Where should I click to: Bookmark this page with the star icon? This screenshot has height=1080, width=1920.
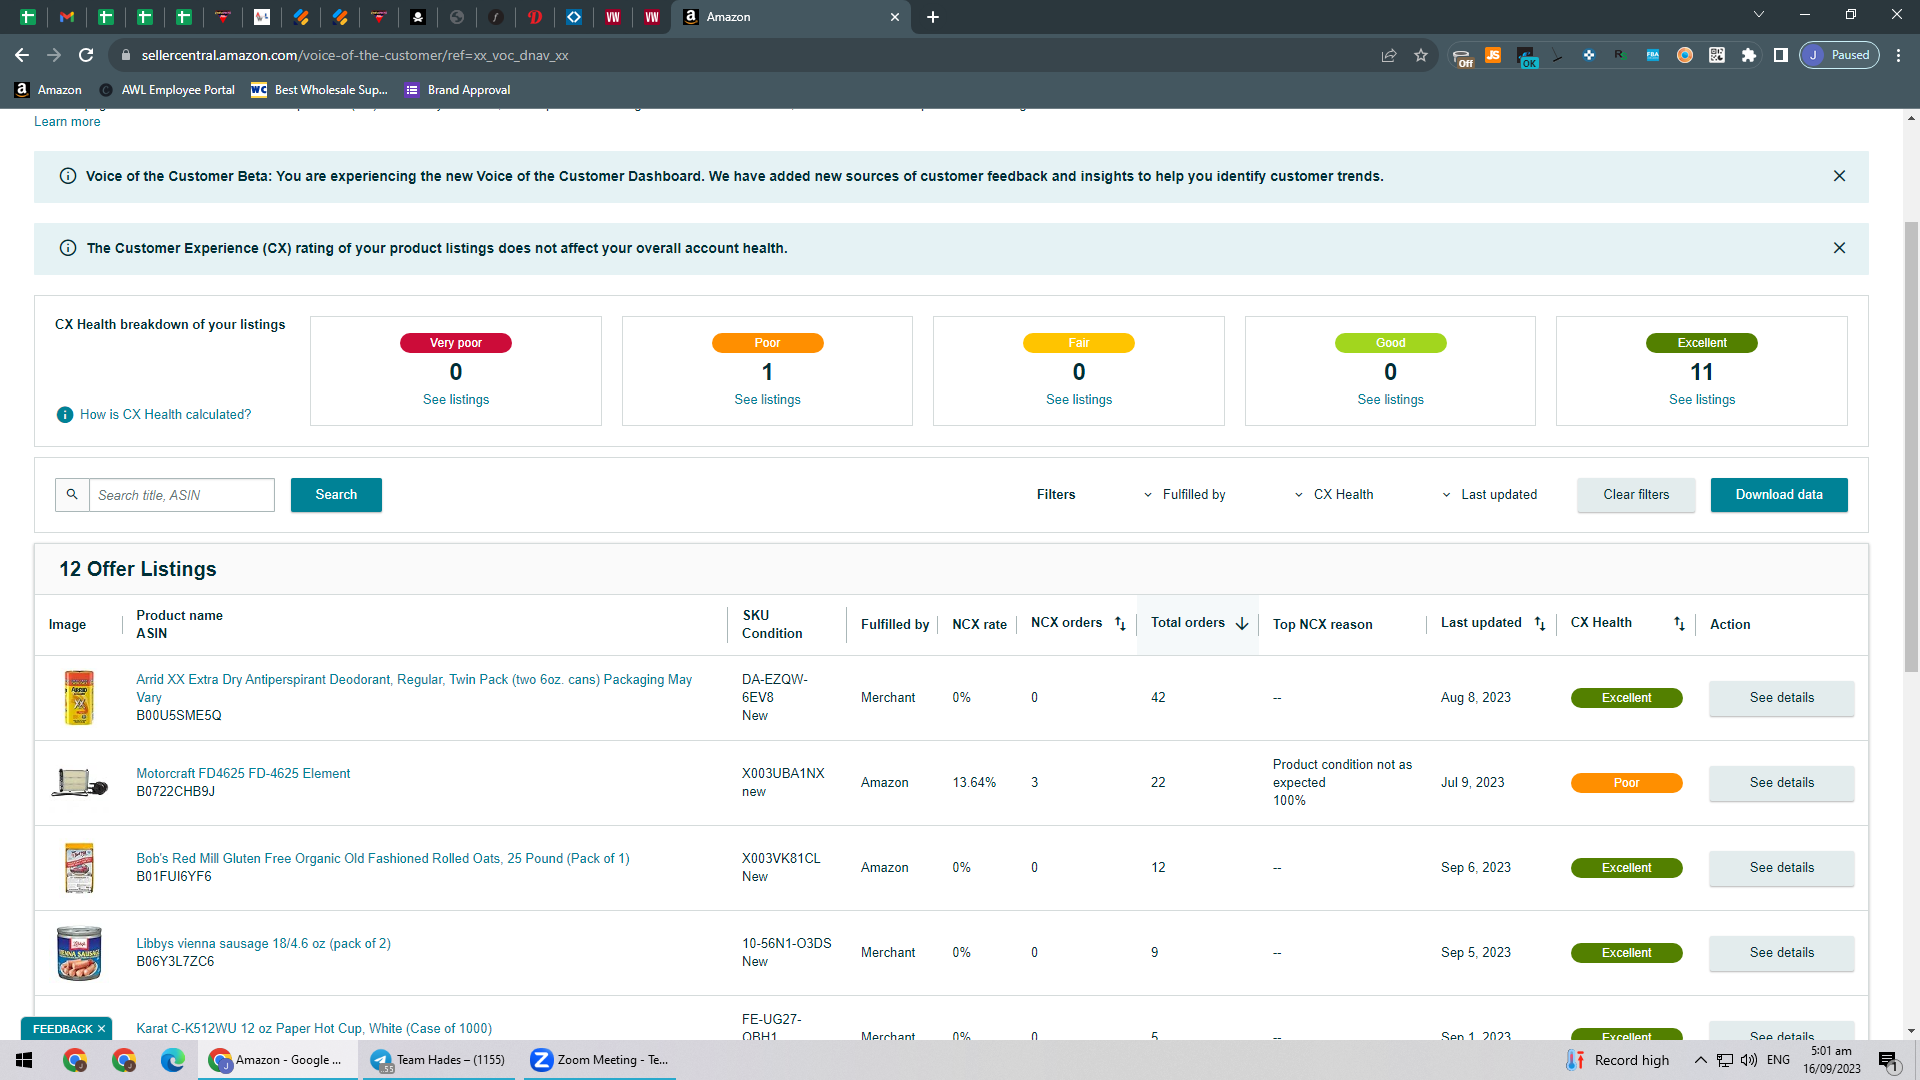click(x=1421, y=55)
